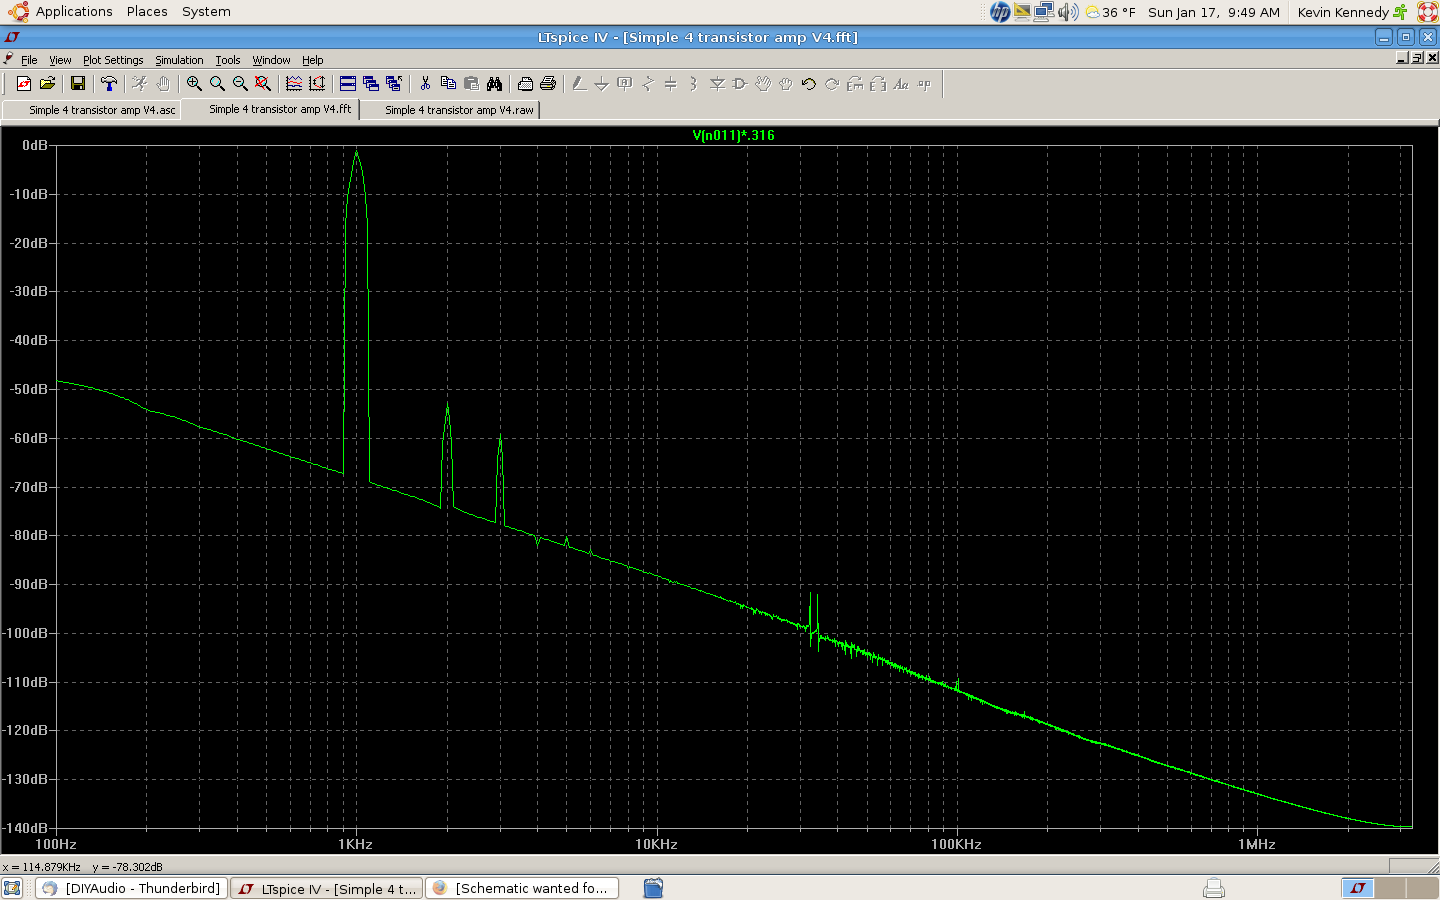Click the Print Setup icon
The height and width of the screenshot is (900, 1440).
[525, 84]
